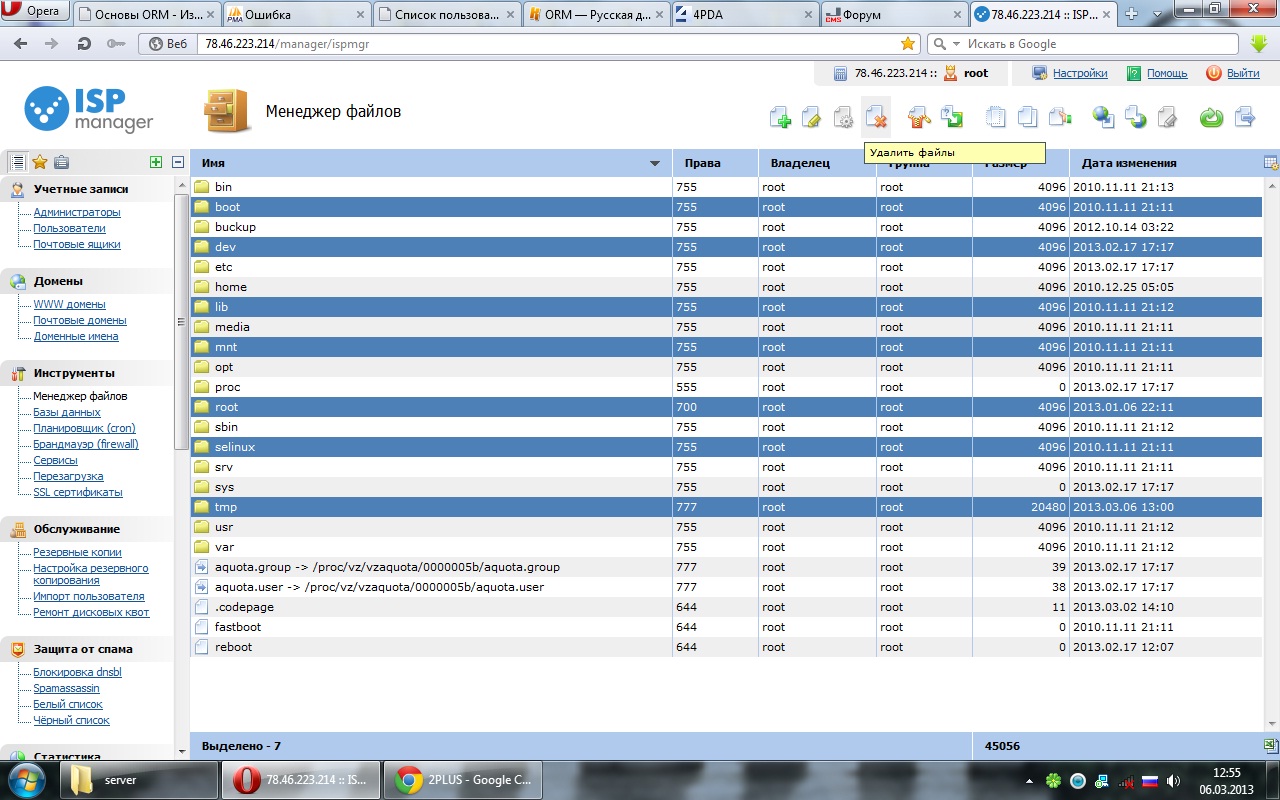The image size is (1280, 800).
Task: Collapse all menu sections with minus
Action: click(x=178, y=162)
